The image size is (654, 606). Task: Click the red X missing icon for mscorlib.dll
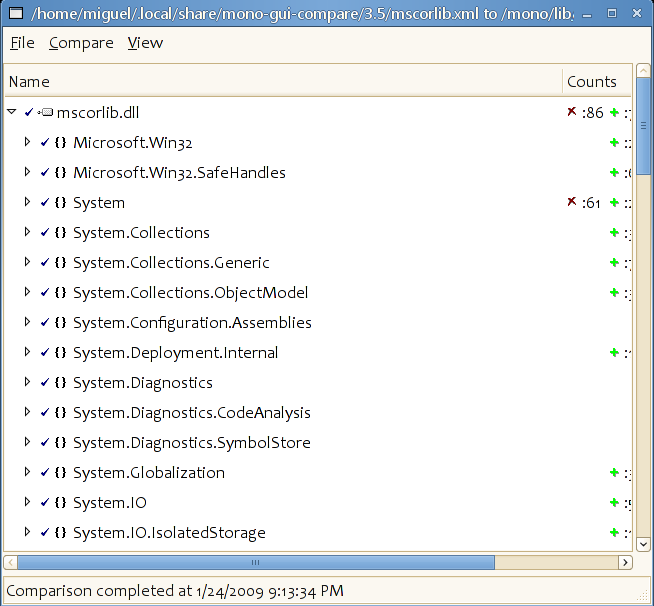coord(571,112)
